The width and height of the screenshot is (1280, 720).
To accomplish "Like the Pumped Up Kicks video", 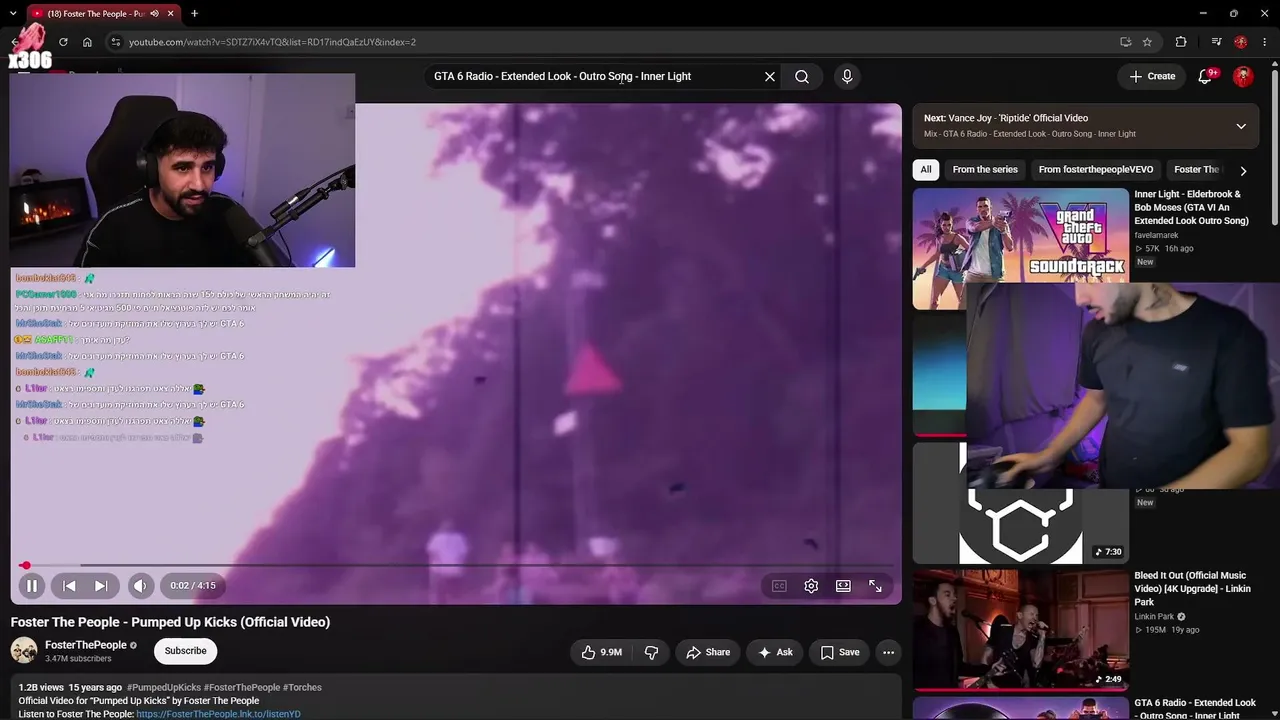I will click(602, 652).
